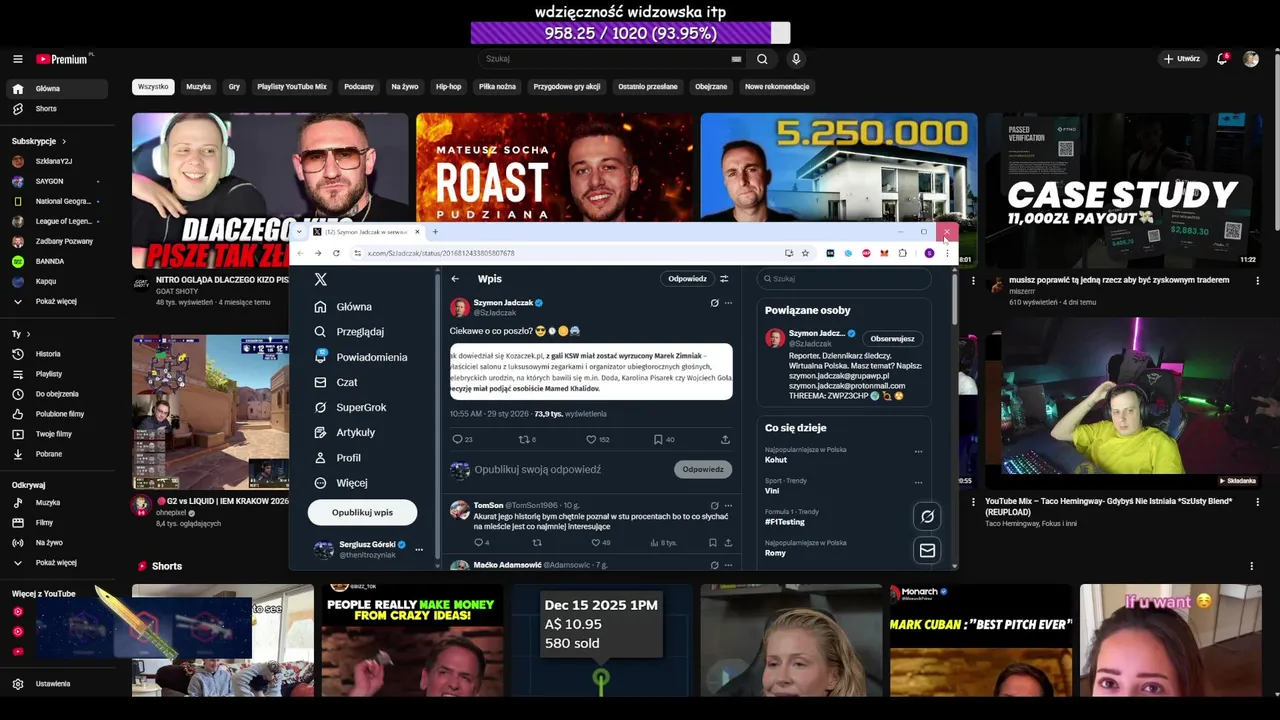Open a new Chrome tab with plus
The height and width of the screenshot is (720, 1280).
coord(435,232)
